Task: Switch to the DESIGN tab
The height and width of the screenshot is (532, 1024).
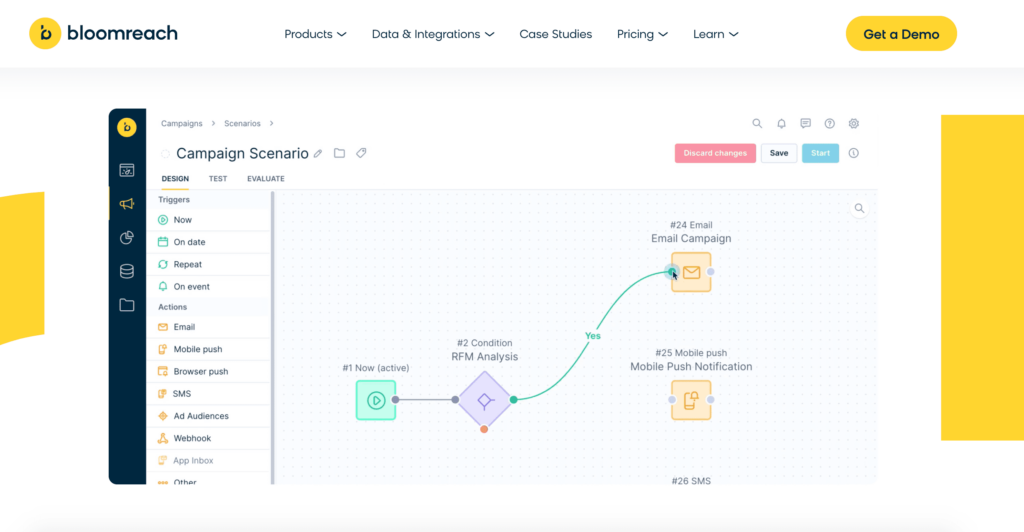Action: click(x=175, y=179)
